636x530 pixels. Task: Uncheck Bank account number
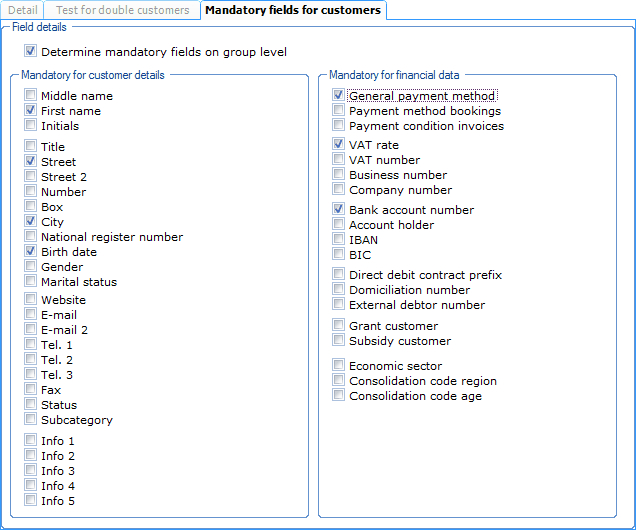[339, 210]
